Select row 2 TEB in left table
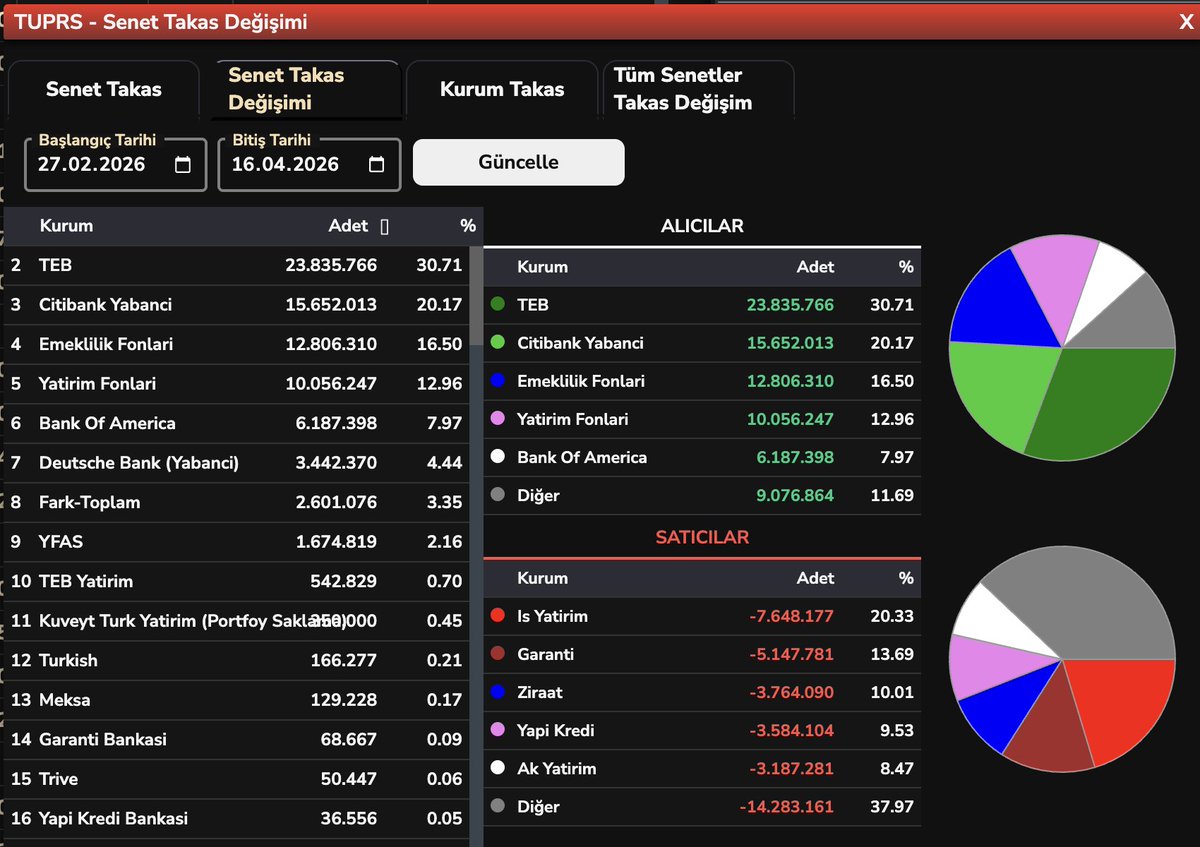Image resolution: width=1200 pixels, height=847 pixels. (237, 265)
